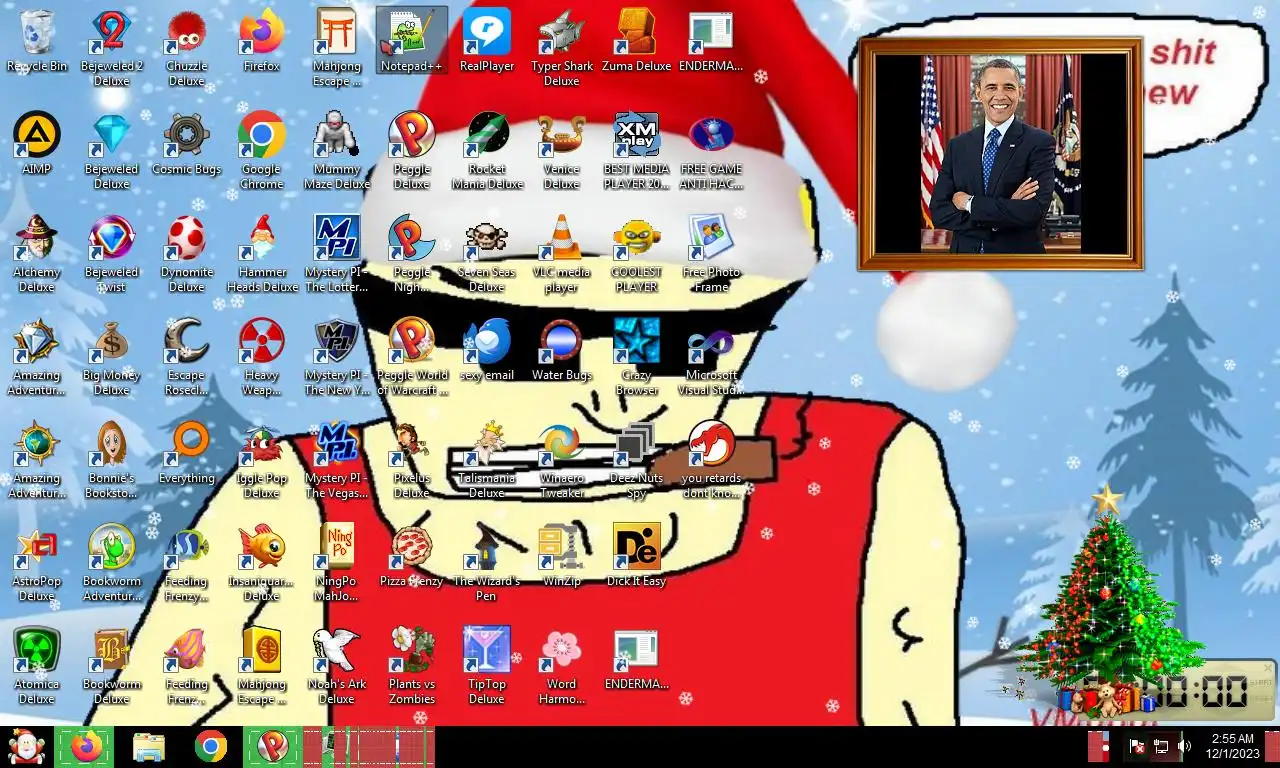Select the Notepad++ desktop icon
Image resolution: width=1280 pixels, height=768 pixels.
[412, 42]
